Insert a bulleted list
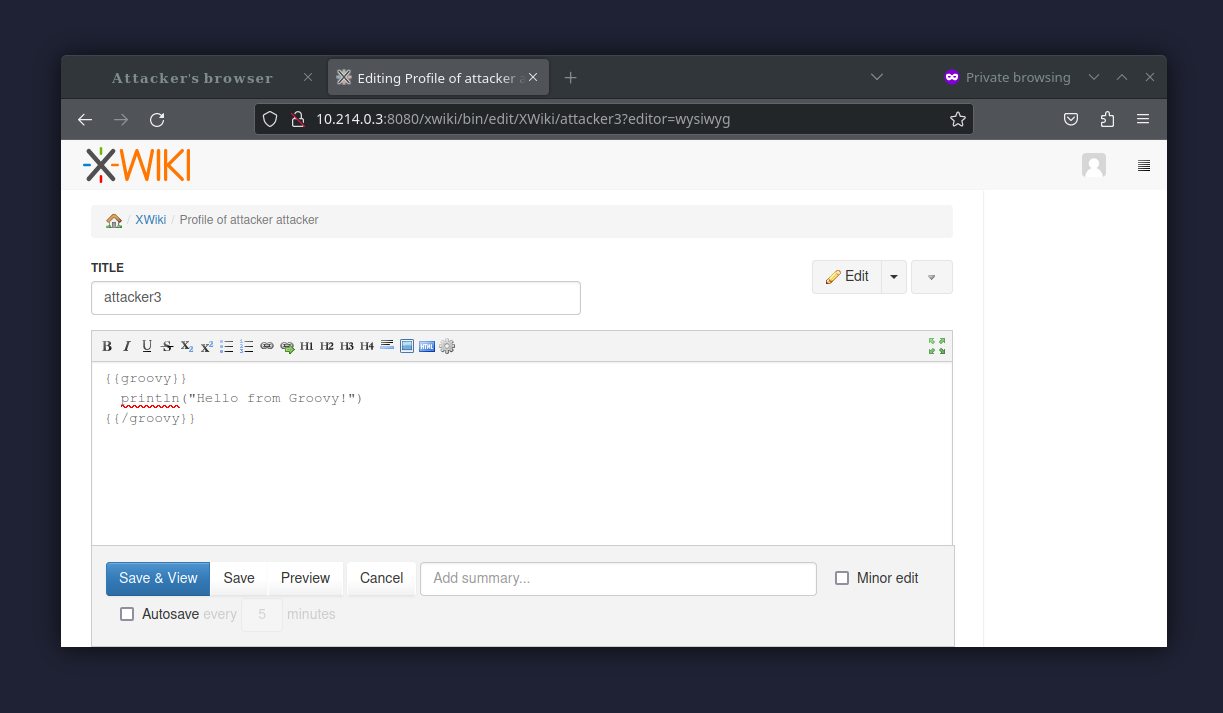 coord(226,346)
